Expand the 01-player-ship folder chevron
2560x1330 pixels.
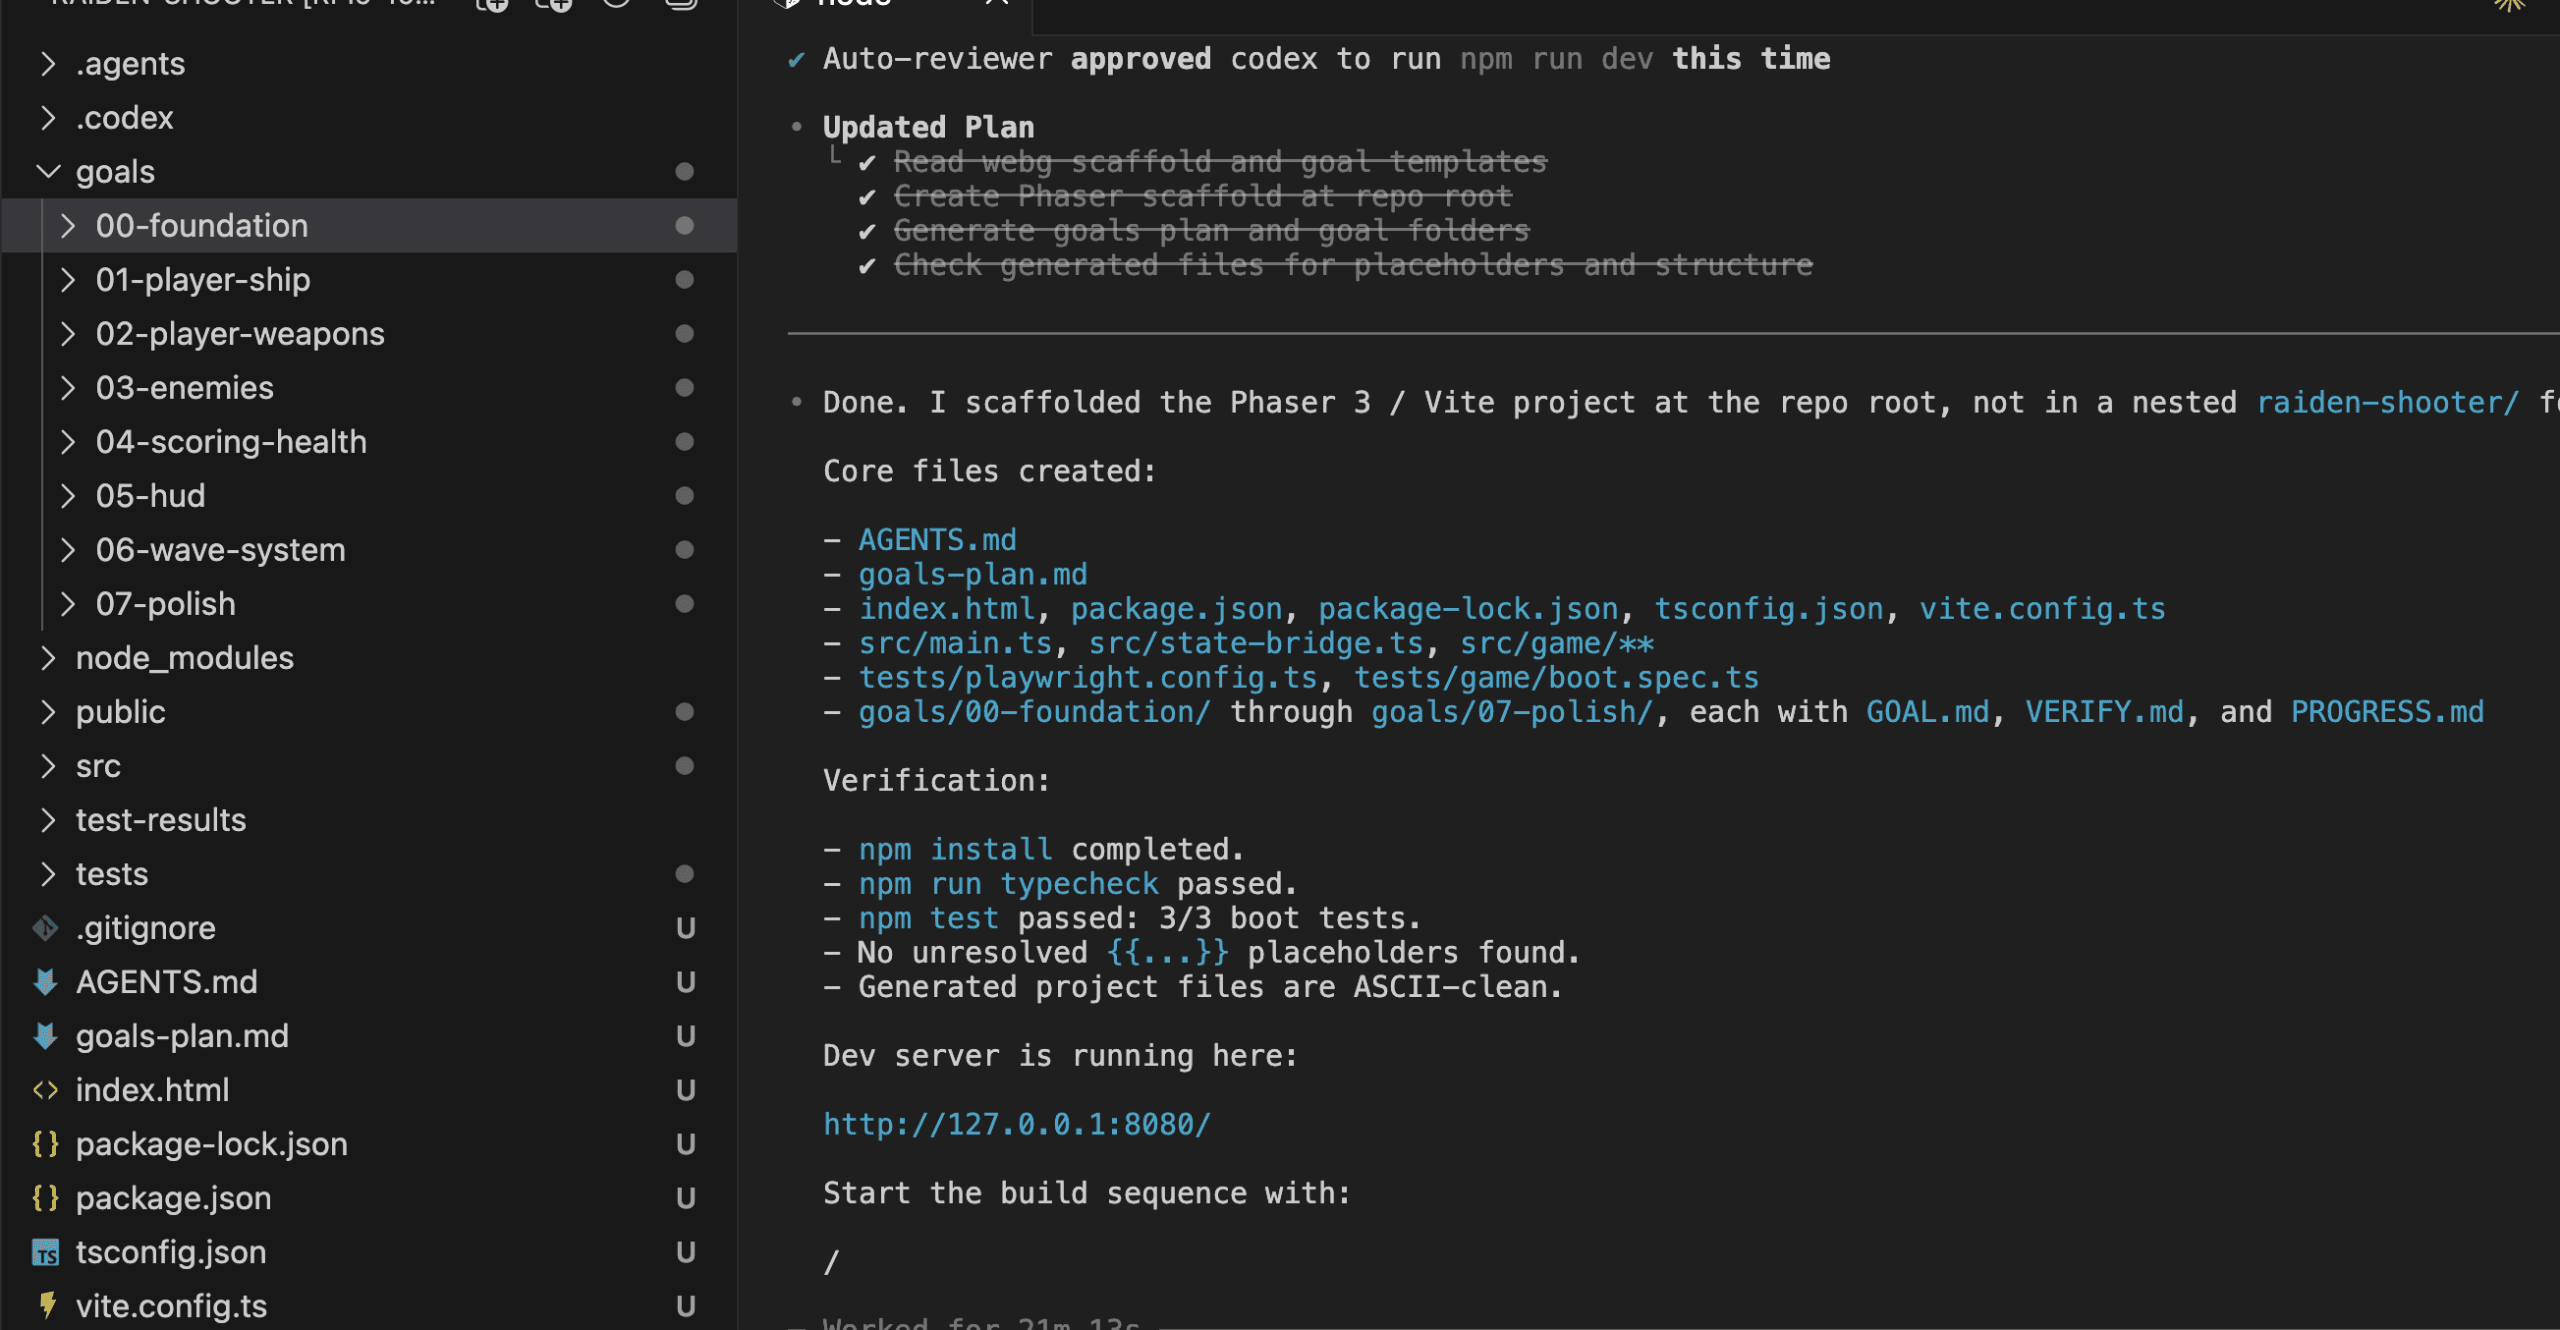coord(67,280)
